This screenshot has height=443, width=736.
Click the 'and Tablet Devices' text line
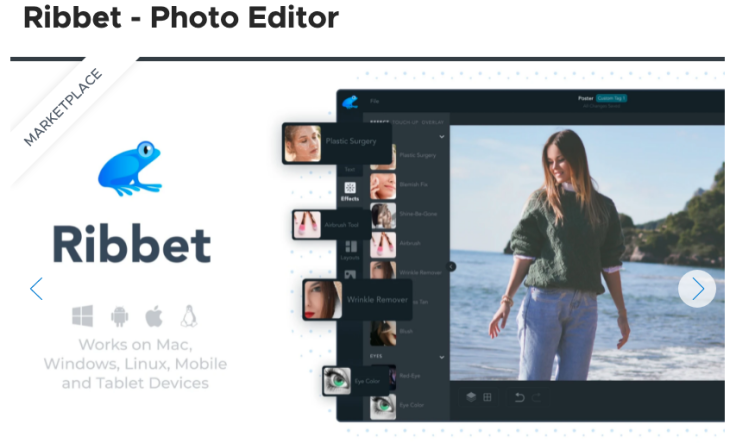(x=135, y=383)
